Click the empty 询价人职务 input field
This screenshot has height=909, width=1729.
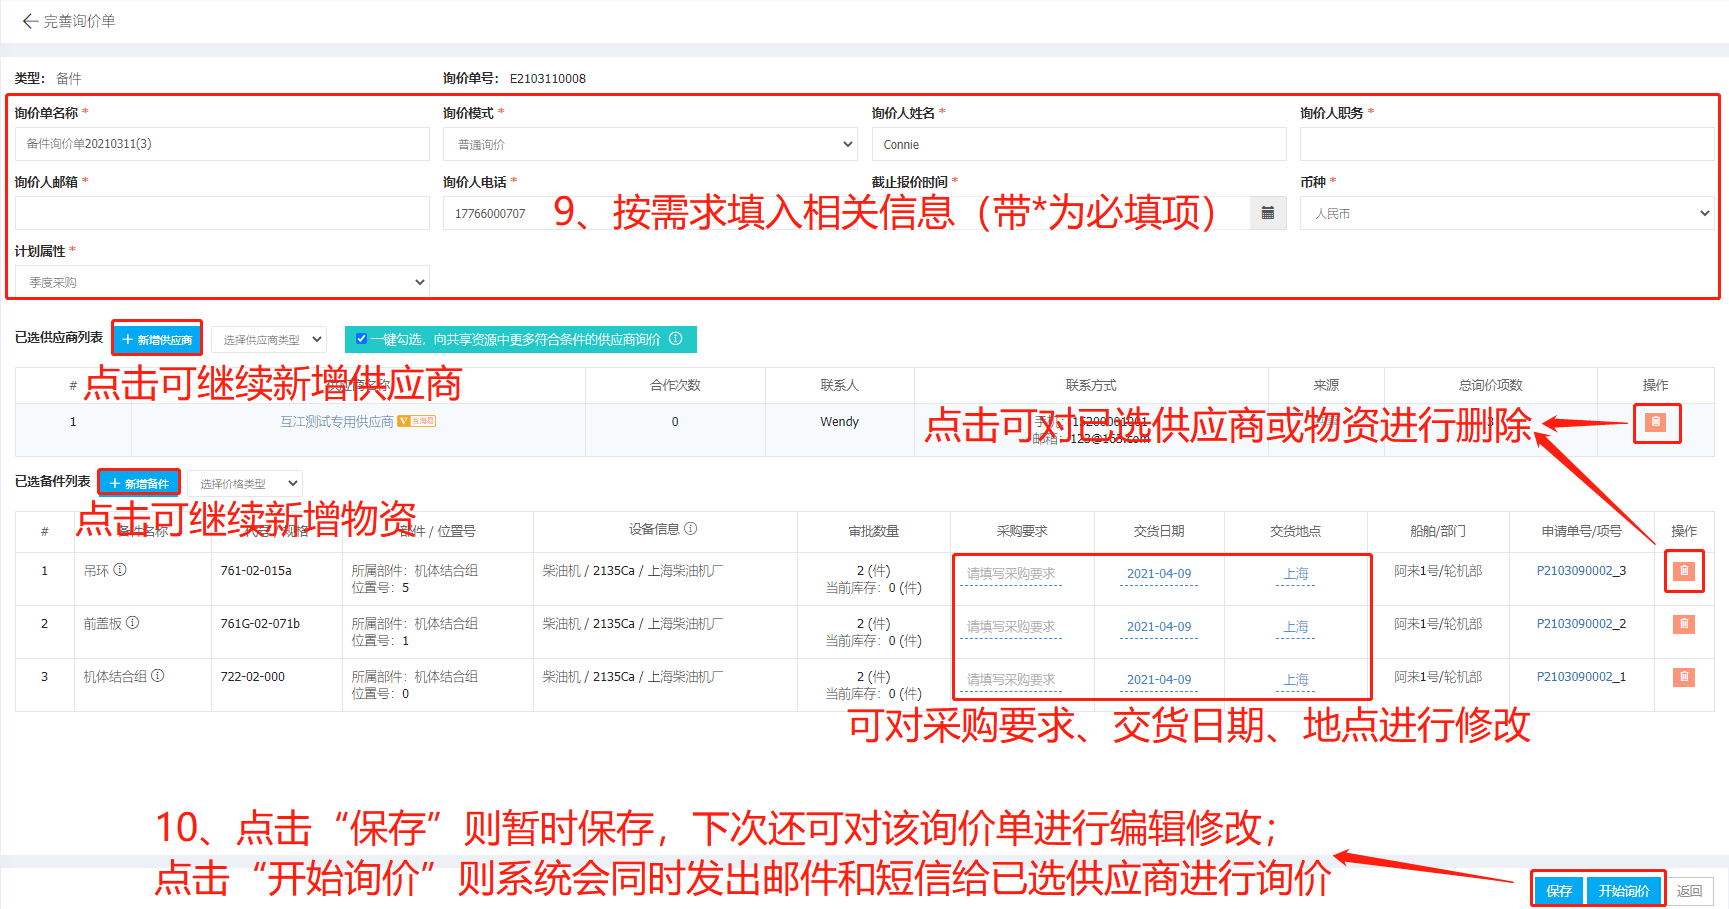point(1507,144)
